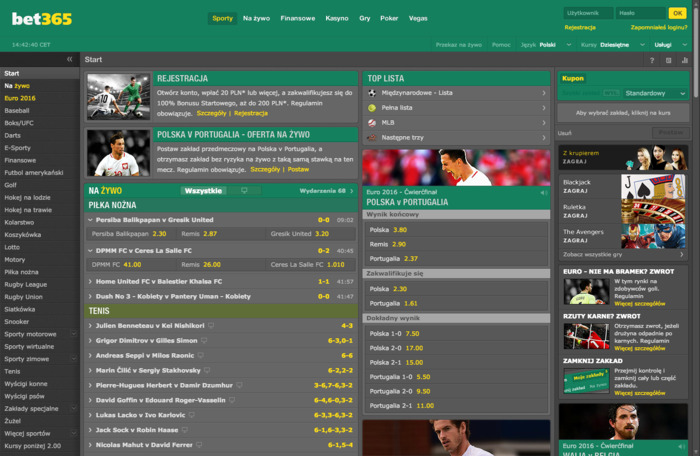Select the Wszystkie live filter

click(203, 191)
